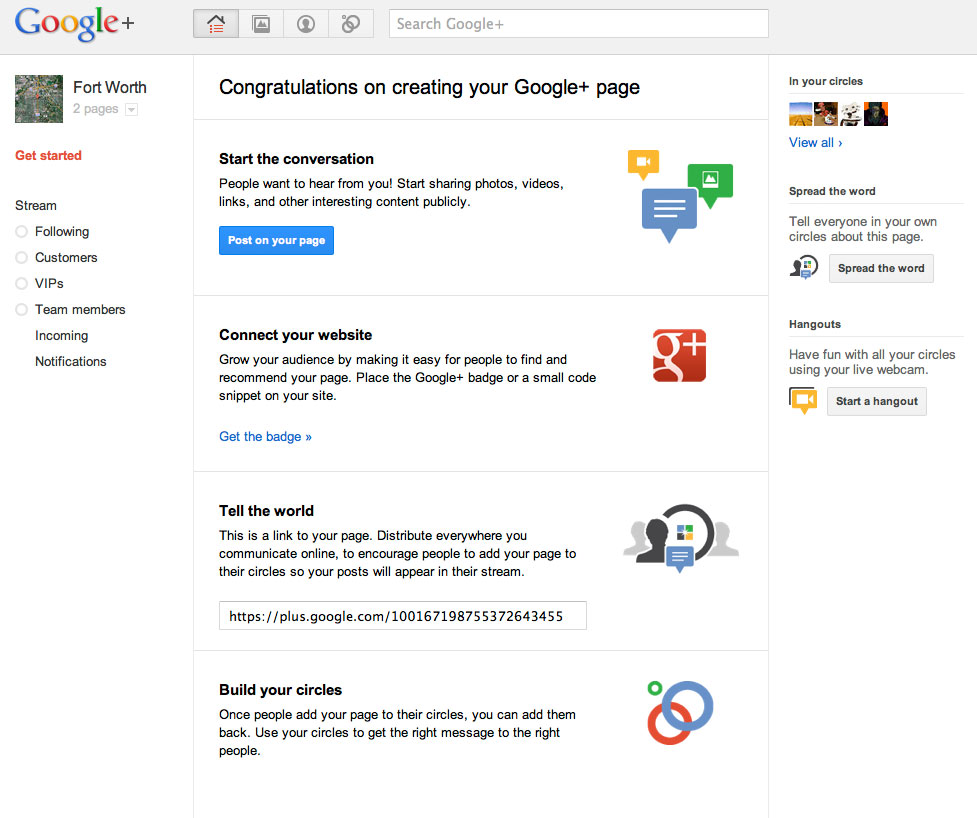Click the 2 pages label
The height and width of the screenshot is (818, 977).
(x=95, y=109)
